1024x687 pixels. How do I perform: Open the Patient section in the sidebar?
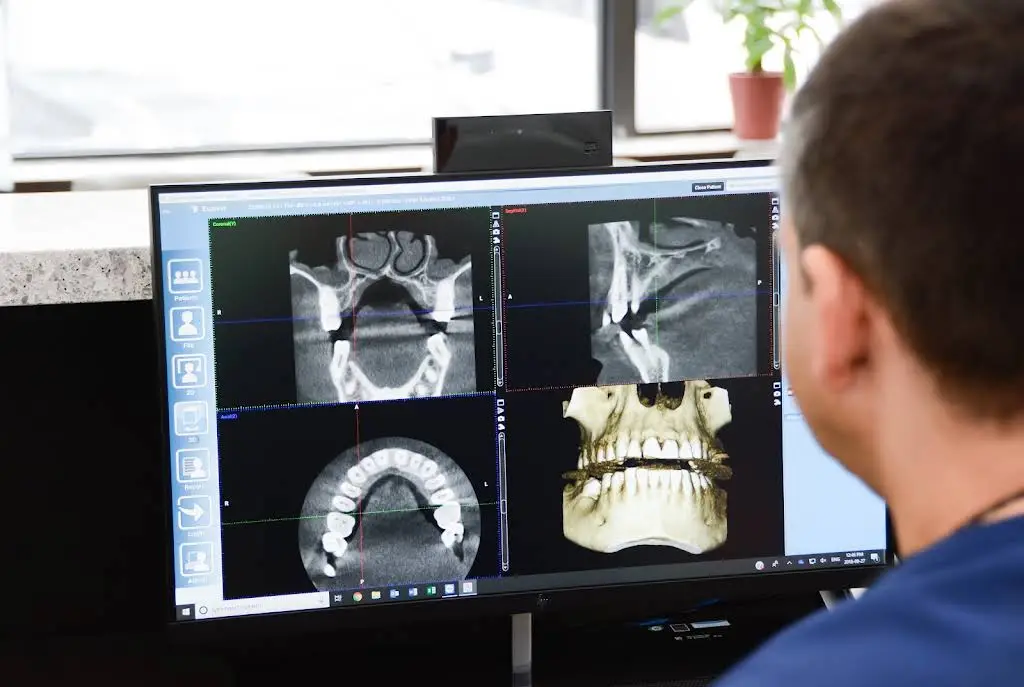click(x=186, y=278)
